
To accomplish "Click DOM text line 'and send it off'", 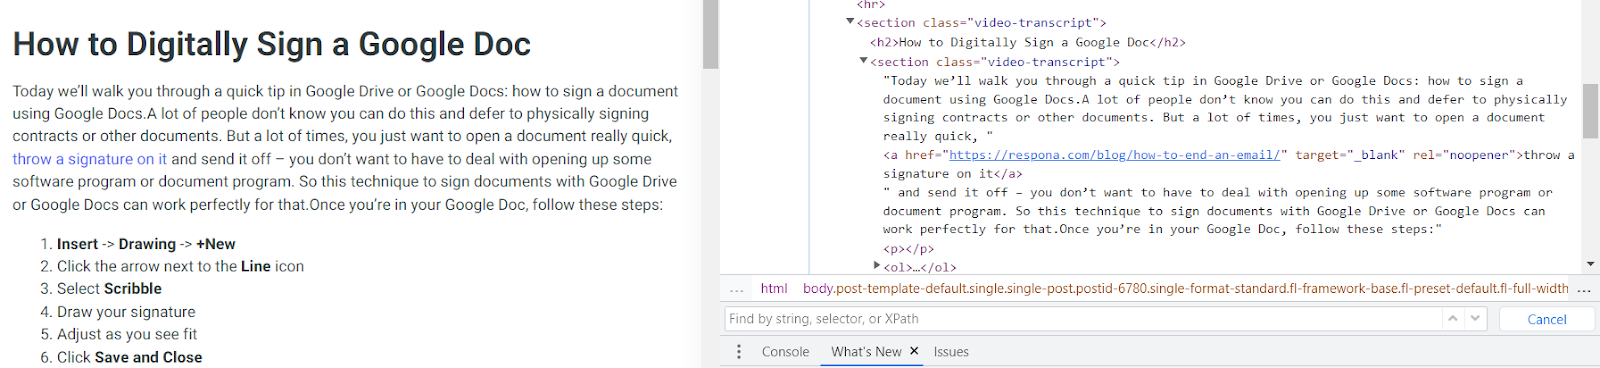I will 1218,211.
